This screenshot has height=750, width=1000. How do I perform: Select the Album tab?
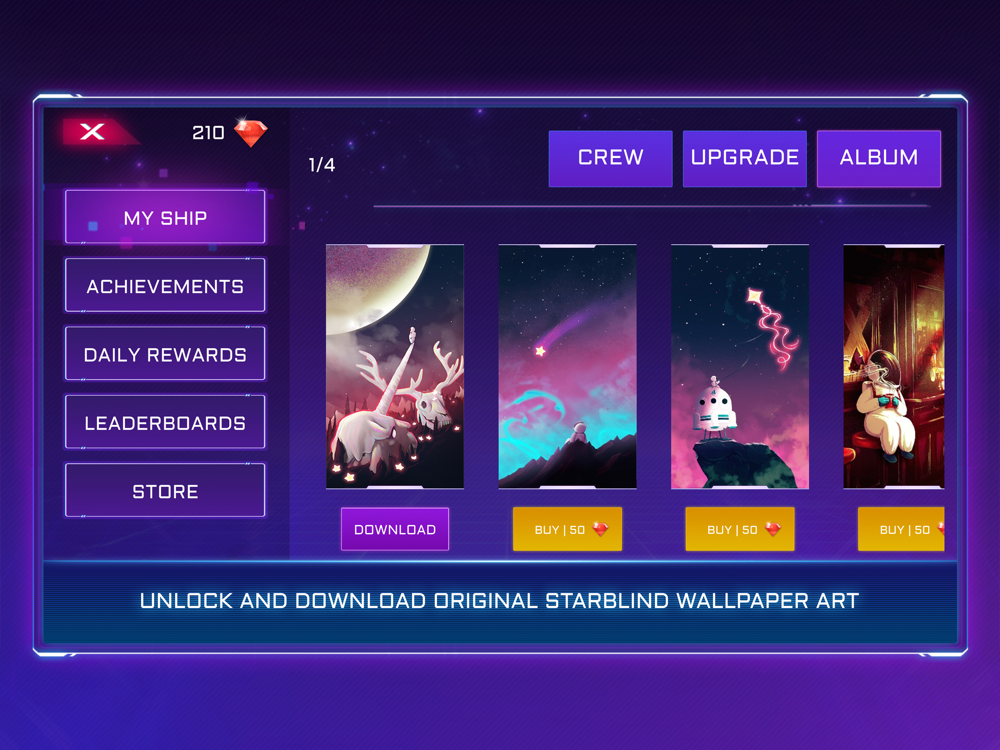[879, 158]
